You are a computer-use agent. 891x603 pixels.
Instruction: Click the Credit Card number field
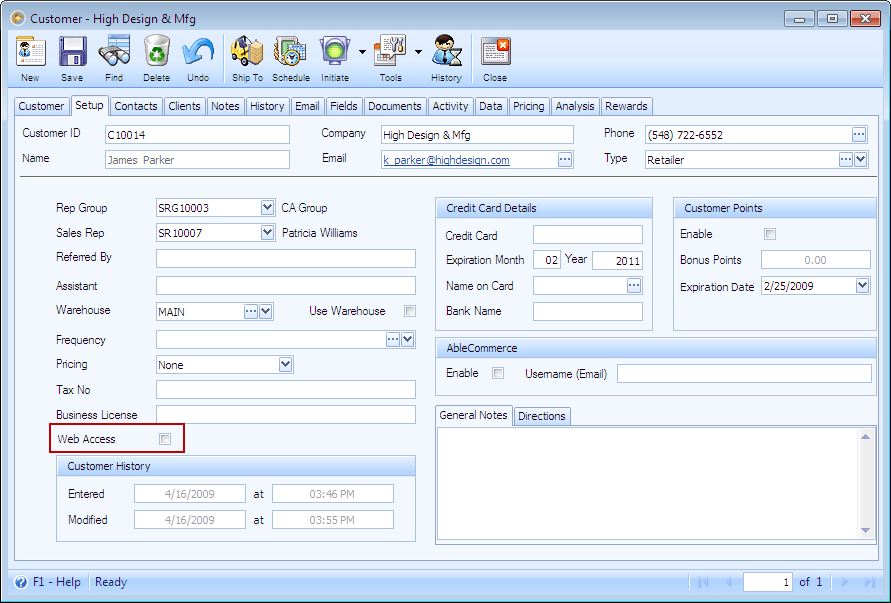[x=588, y=235]
